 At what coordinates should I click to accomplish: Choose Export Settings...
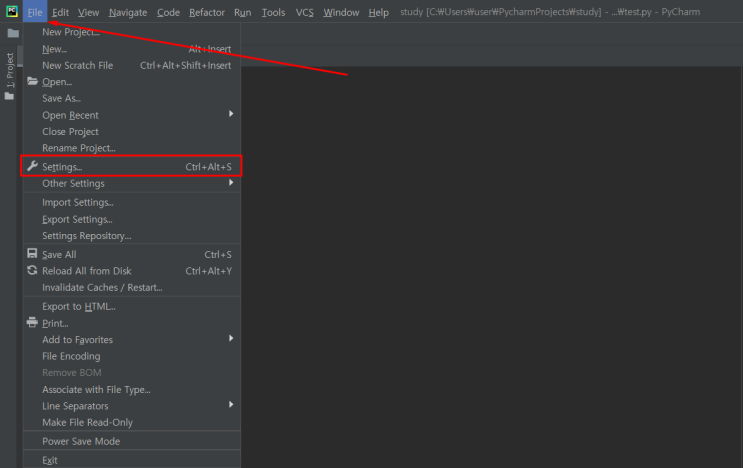pyautogui.click(x=132, y=219)
